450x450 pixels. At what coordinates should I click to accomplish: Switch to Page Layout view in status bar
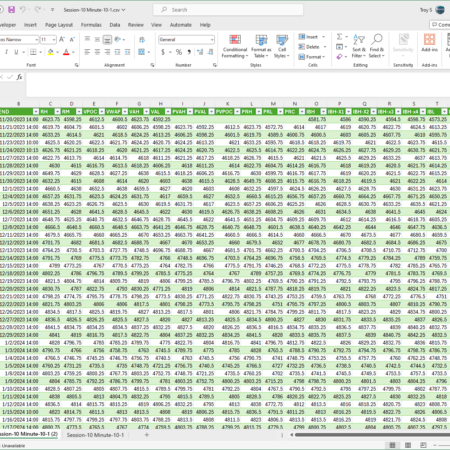[408, 445]
